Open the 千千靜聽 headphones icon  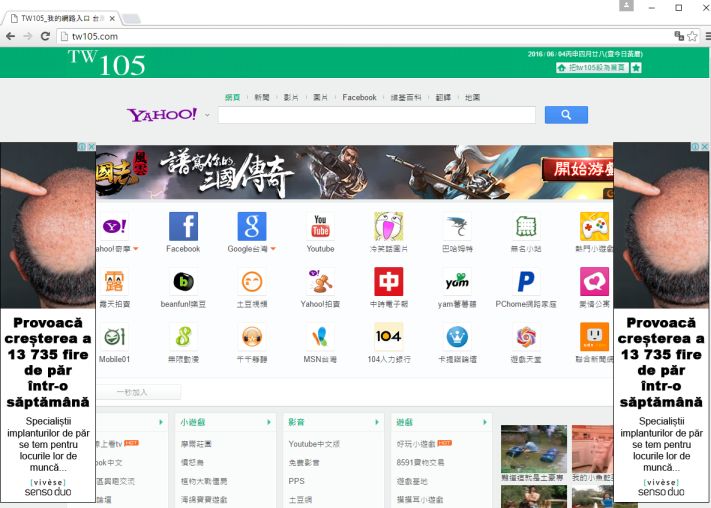point(252,337)
